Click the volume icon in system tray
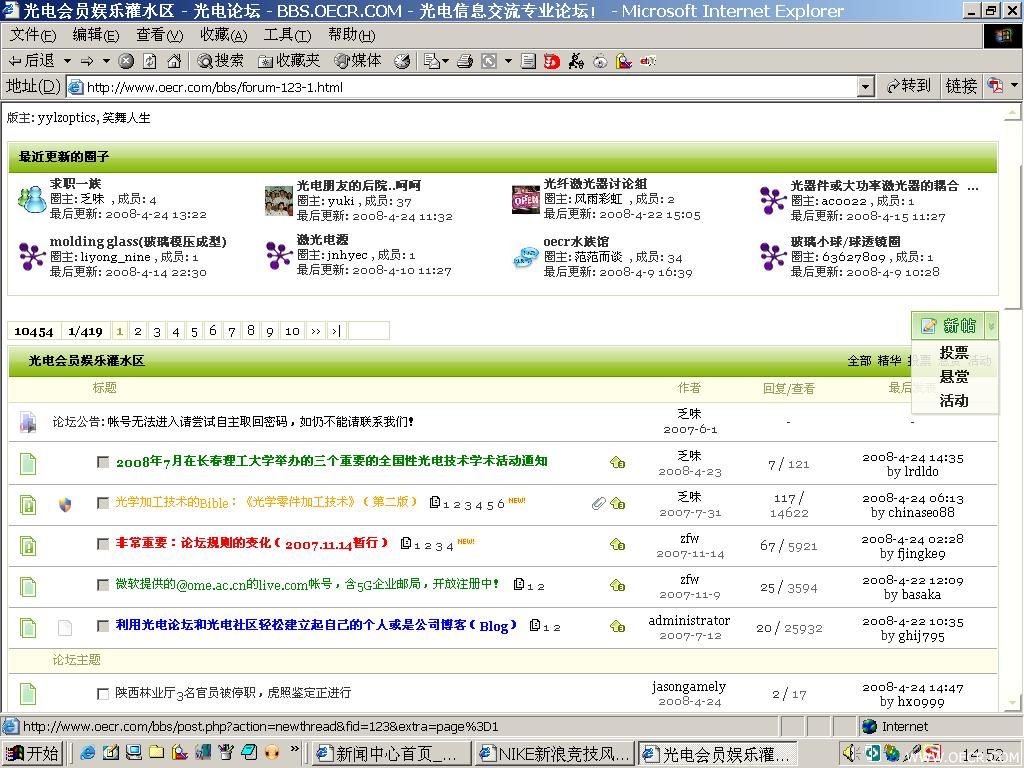 (x=850, y=753)
